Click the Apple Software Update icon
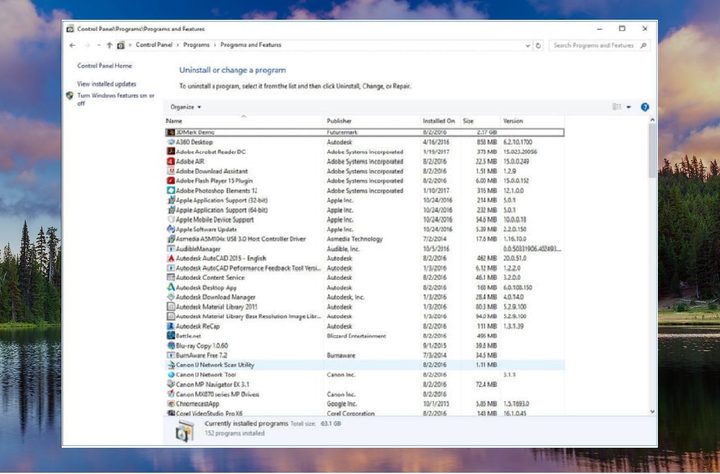 (171, 229)
